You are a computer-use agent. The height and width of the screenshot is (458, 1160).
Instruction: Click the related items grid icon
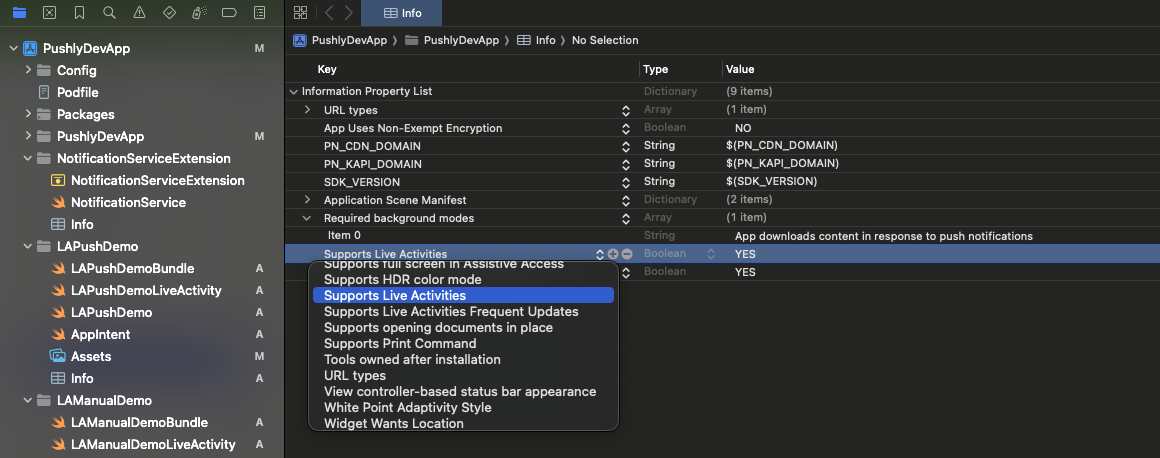pyautogui.click(x=300, y=13)
